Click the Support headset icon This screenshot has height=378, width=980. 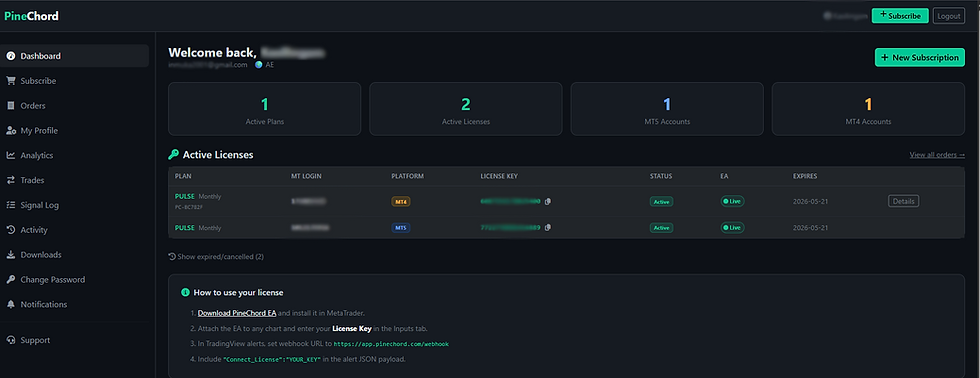tap(11, 340)
